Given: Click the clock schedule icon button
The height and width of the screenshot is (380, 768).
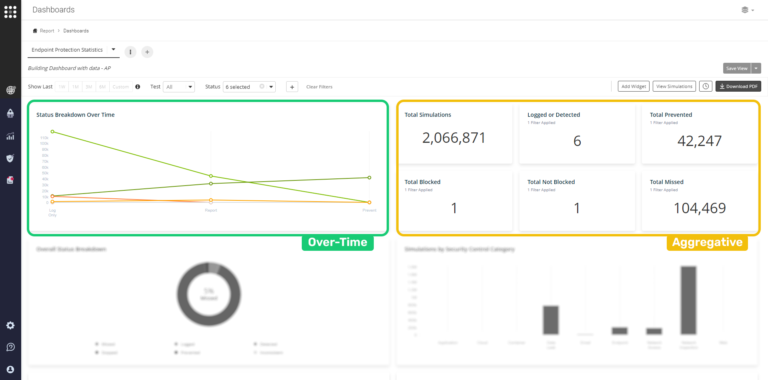Looking at the screenshot, I should pos(705,86).
